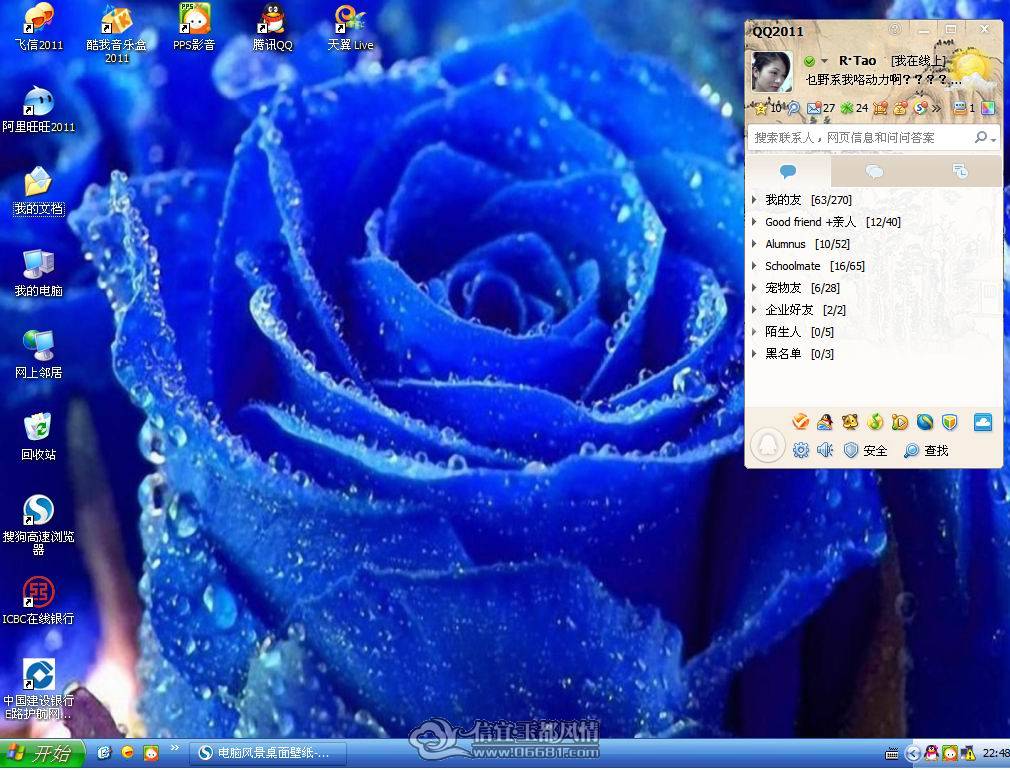Open the Windows 开始 Start menu
Screen dimensions: 1010x770
click(x=43, y=753)
